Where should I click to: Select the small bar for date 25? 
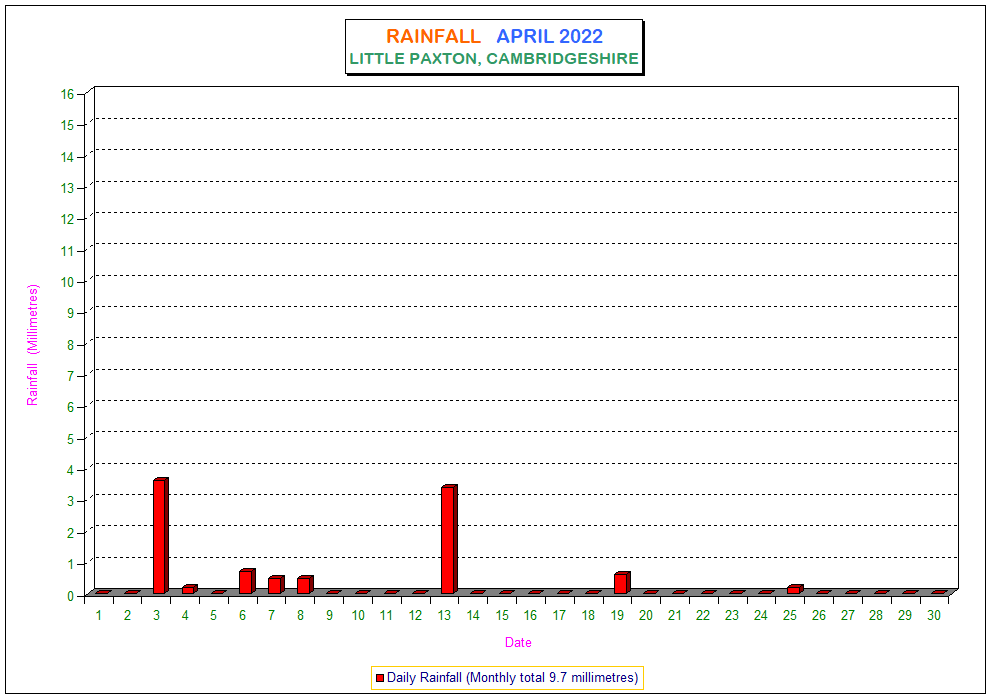click(794, 589)
